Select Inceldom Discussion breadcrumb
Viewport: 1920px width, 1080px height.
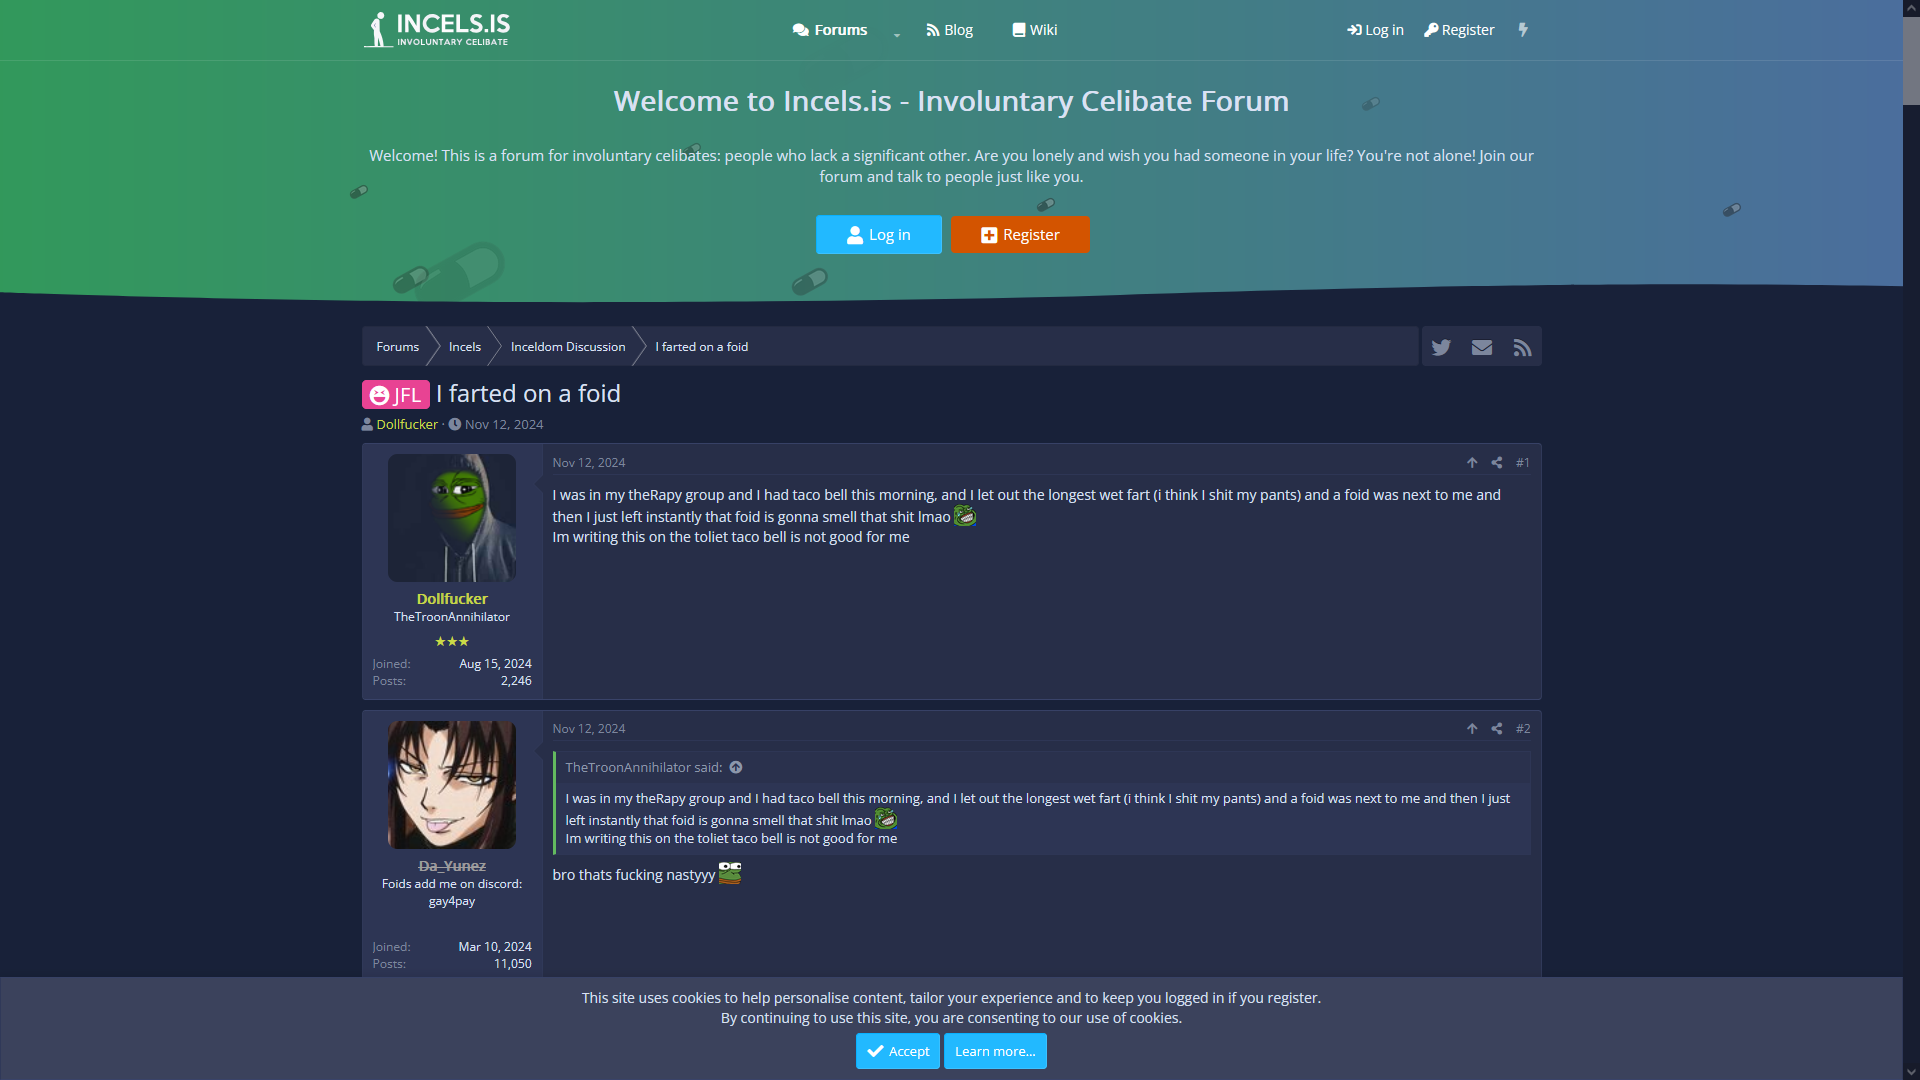[x=567, y=347]
